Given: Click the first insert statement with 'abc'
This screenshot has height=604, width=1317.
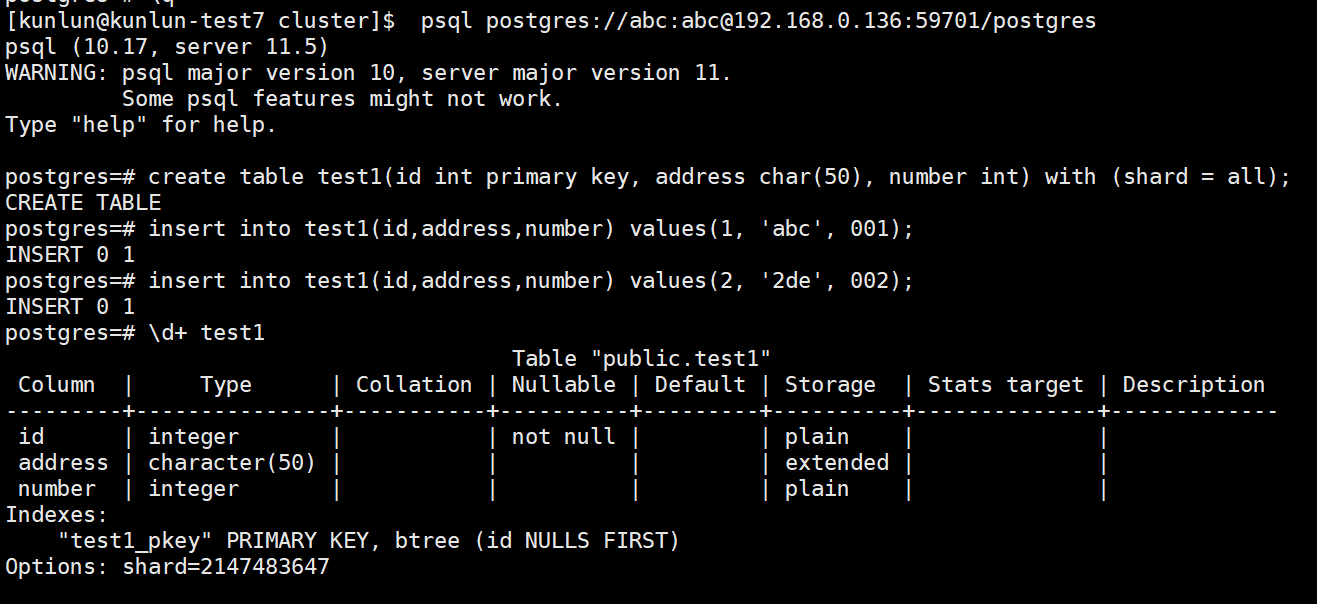Looking at the screenshot, I should click(x=531, y=229).
